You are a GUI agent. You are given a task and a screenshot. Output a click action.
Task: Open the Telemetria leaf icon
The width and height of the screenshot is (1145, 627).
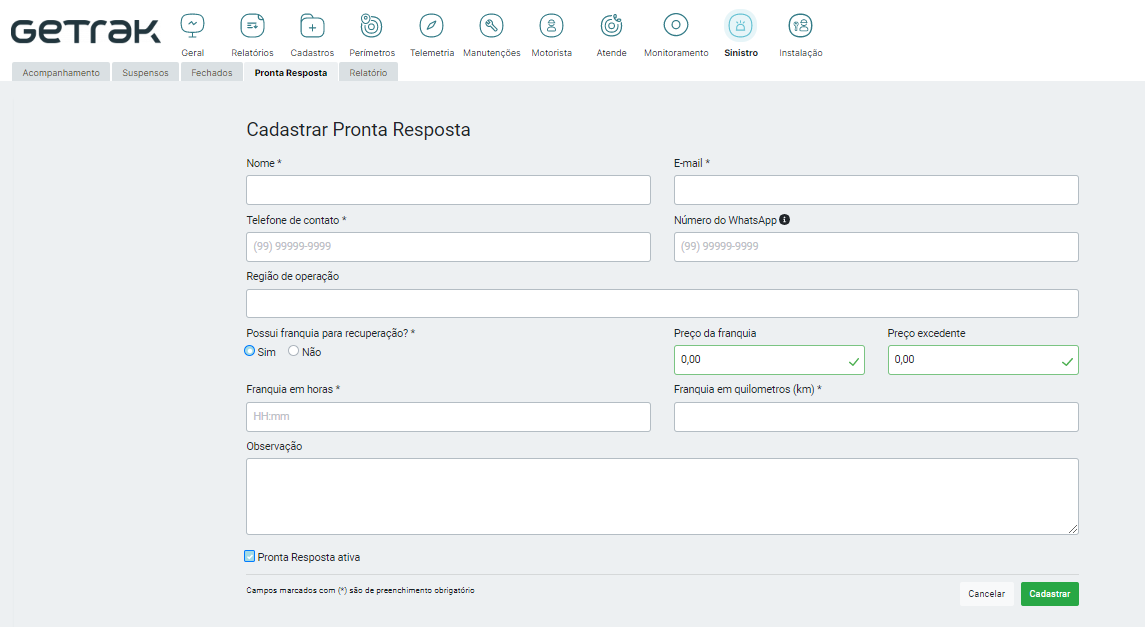[x=432, y=26]
